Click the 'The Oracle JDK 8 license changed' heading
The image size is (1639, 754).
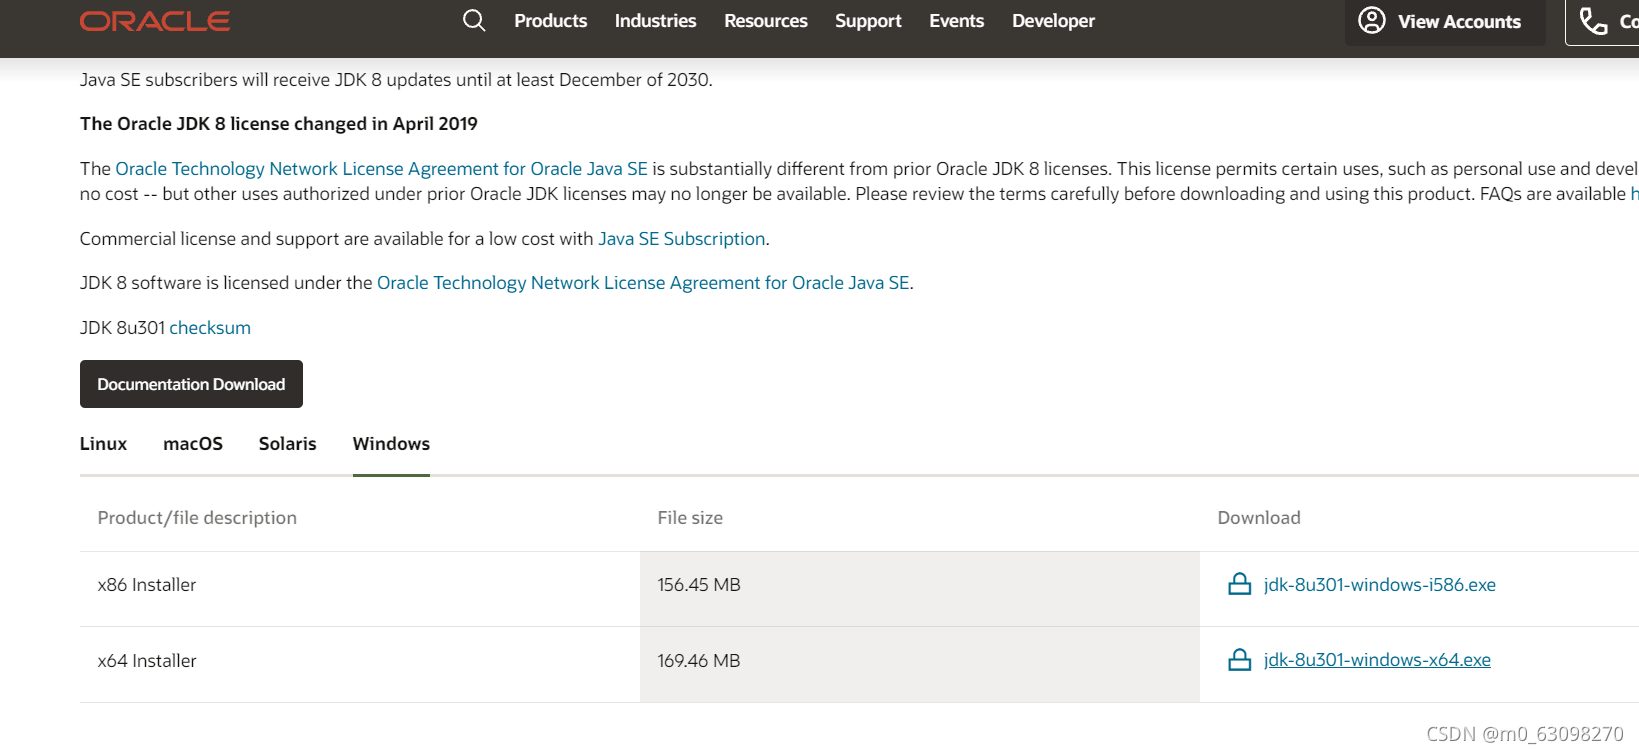pos(279,124)
